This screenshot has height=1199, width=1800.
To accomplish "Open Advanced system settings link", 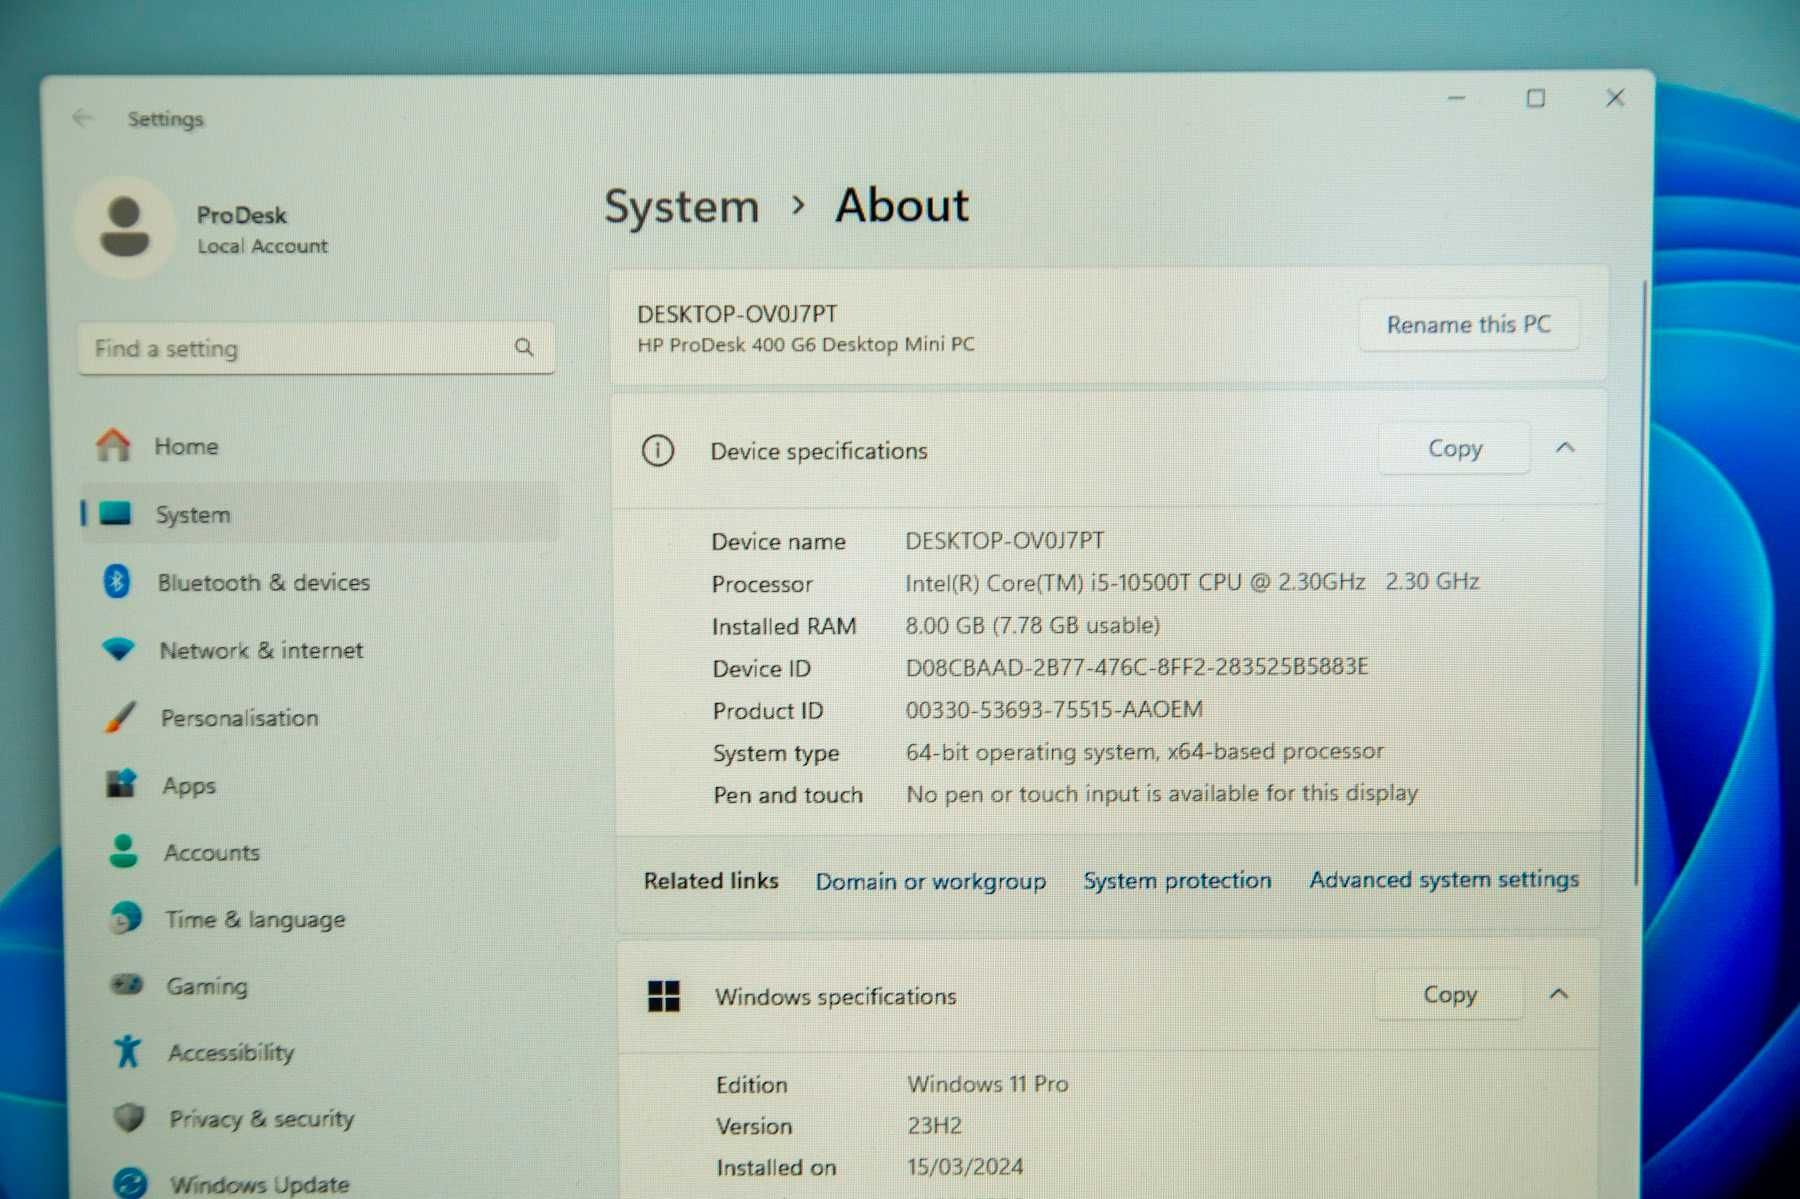I will [x=1444, y=879].
